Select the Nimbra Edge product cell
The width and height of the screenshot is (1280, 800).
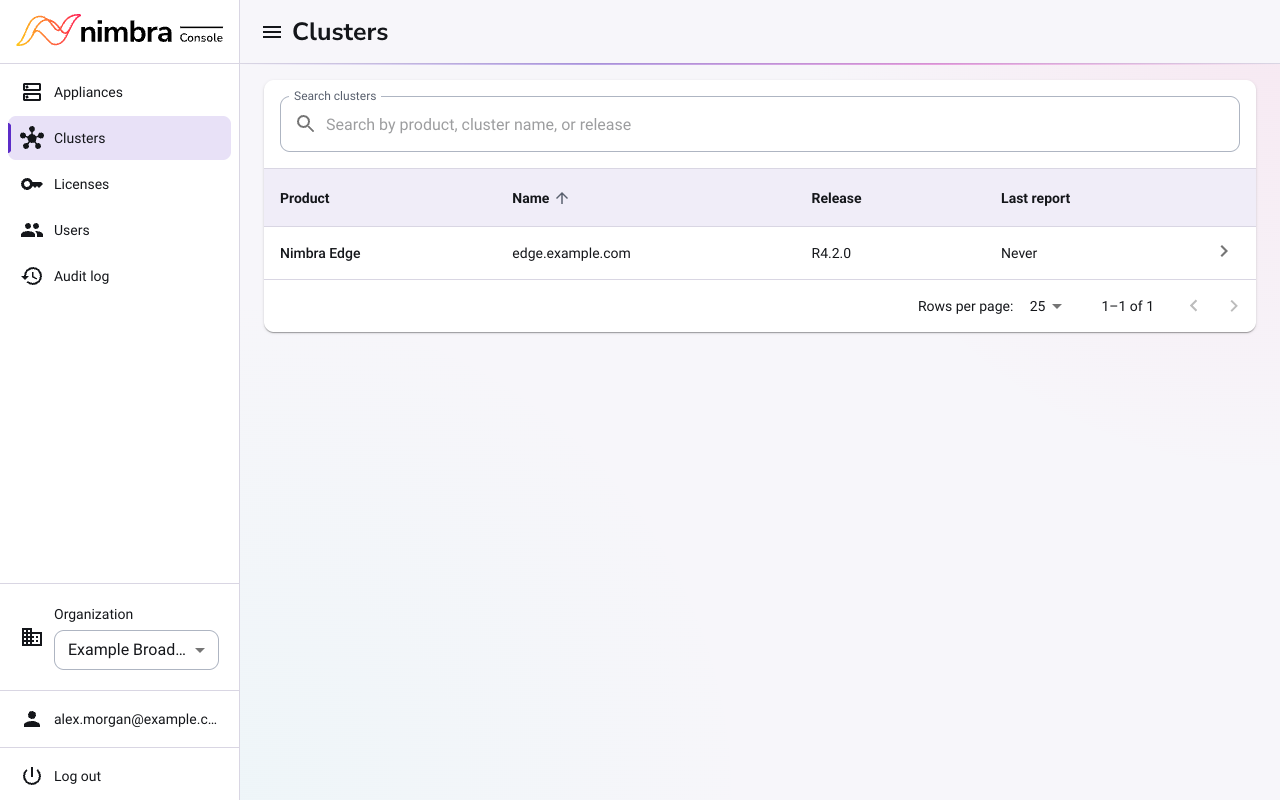320,253
